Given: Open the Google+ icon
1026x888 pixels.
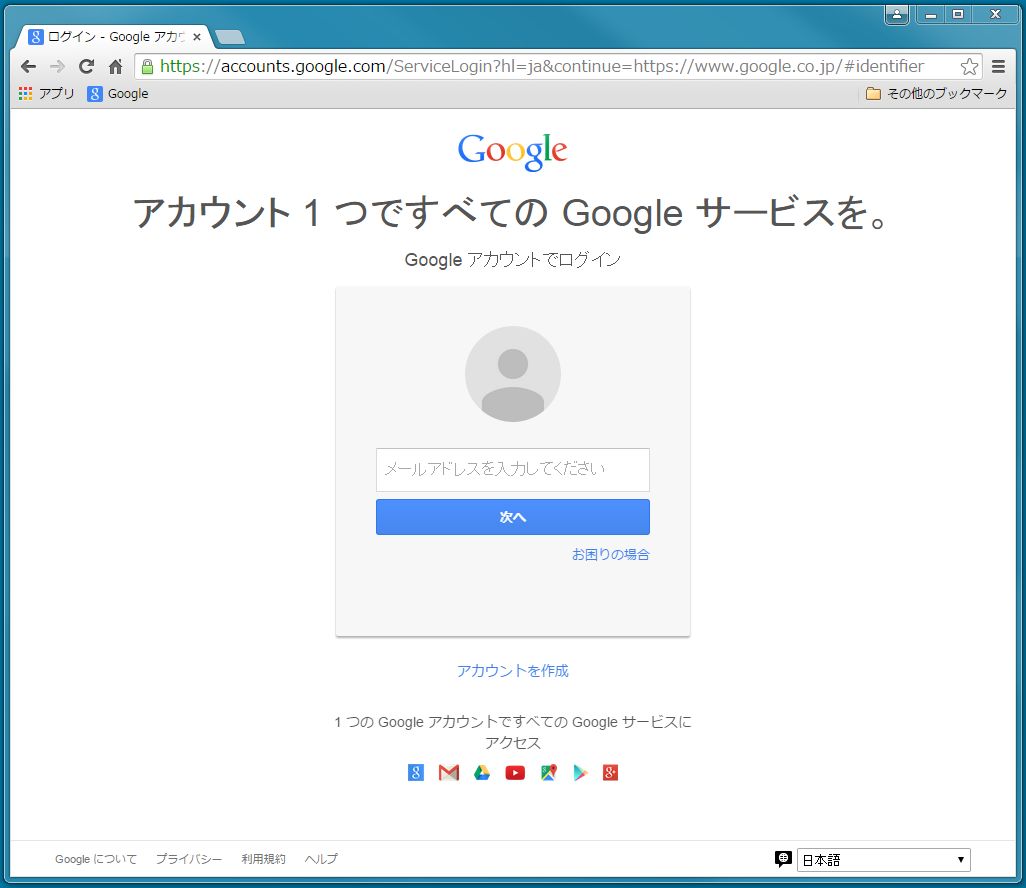Looking at the screenshot, I should [610, 773].
